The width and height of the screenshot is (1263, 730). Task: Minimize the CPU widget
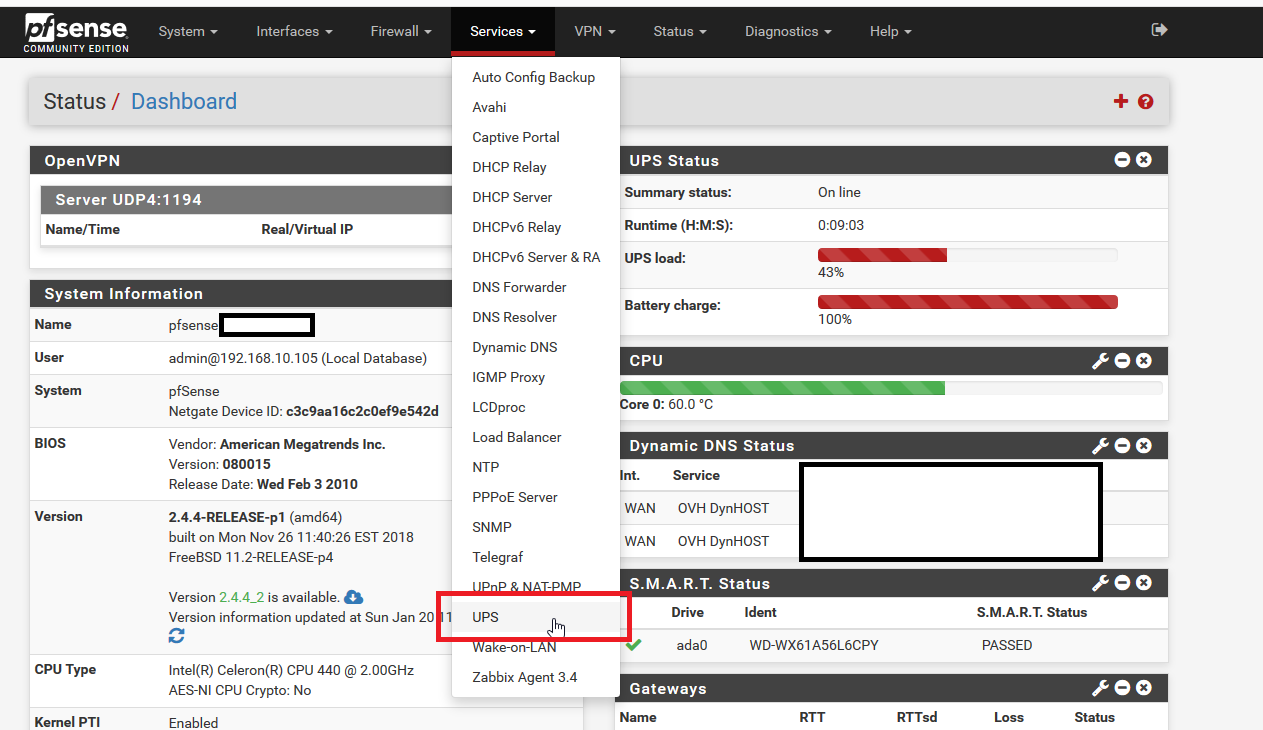(1122, 361)
